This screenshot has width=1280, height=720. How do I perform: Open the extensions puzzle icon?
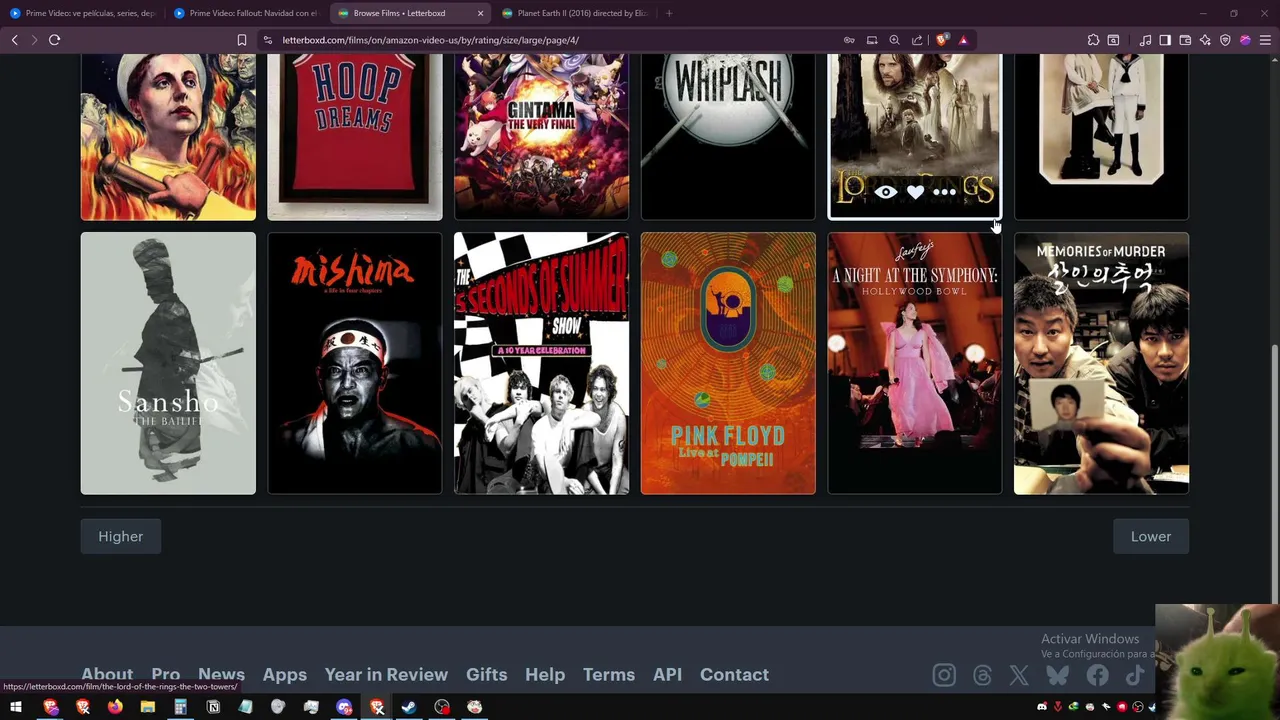click(x=1093, y=40)
